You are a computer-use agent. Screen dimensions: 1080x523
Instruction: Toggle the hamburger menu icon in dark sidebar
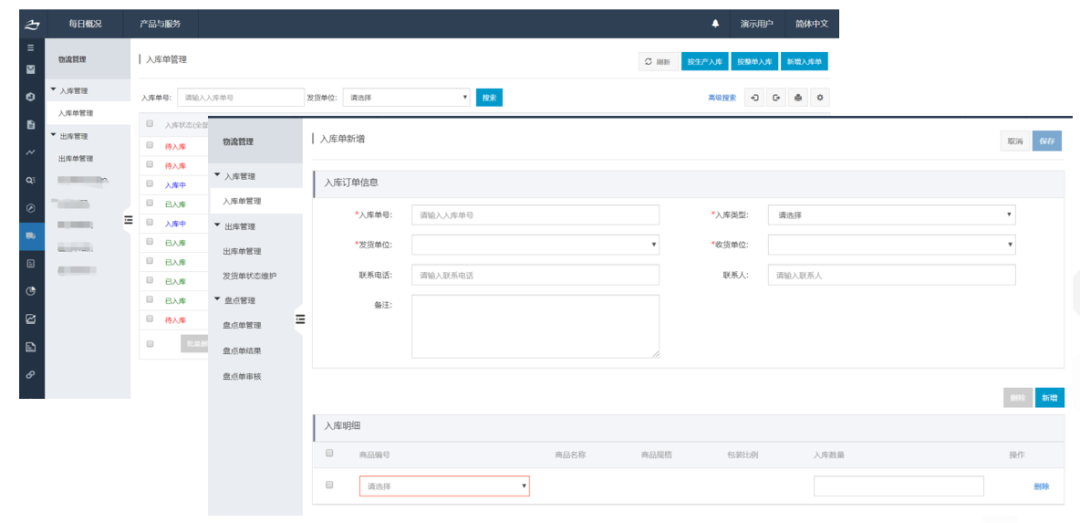tap(30, 48)
